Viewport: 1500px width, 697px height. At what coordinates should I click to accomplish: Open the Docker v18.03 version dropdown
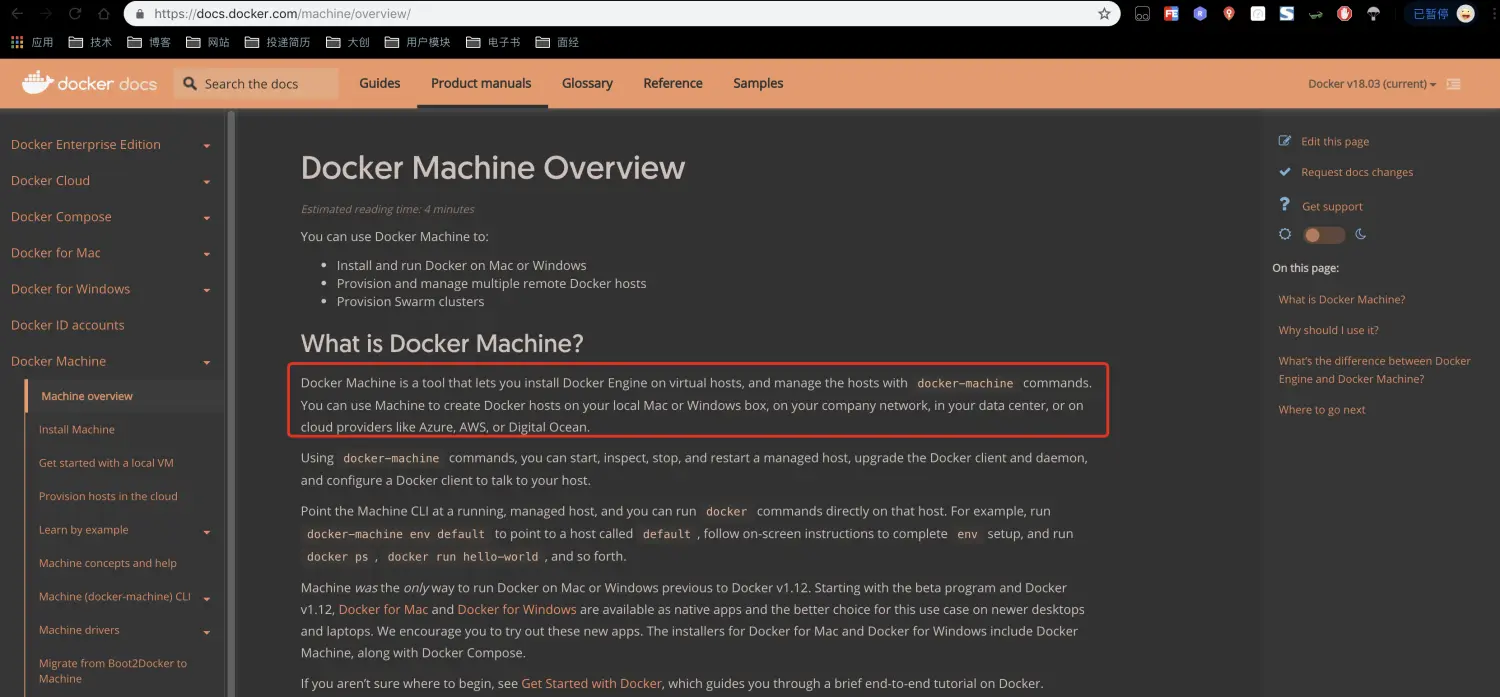1372,84
